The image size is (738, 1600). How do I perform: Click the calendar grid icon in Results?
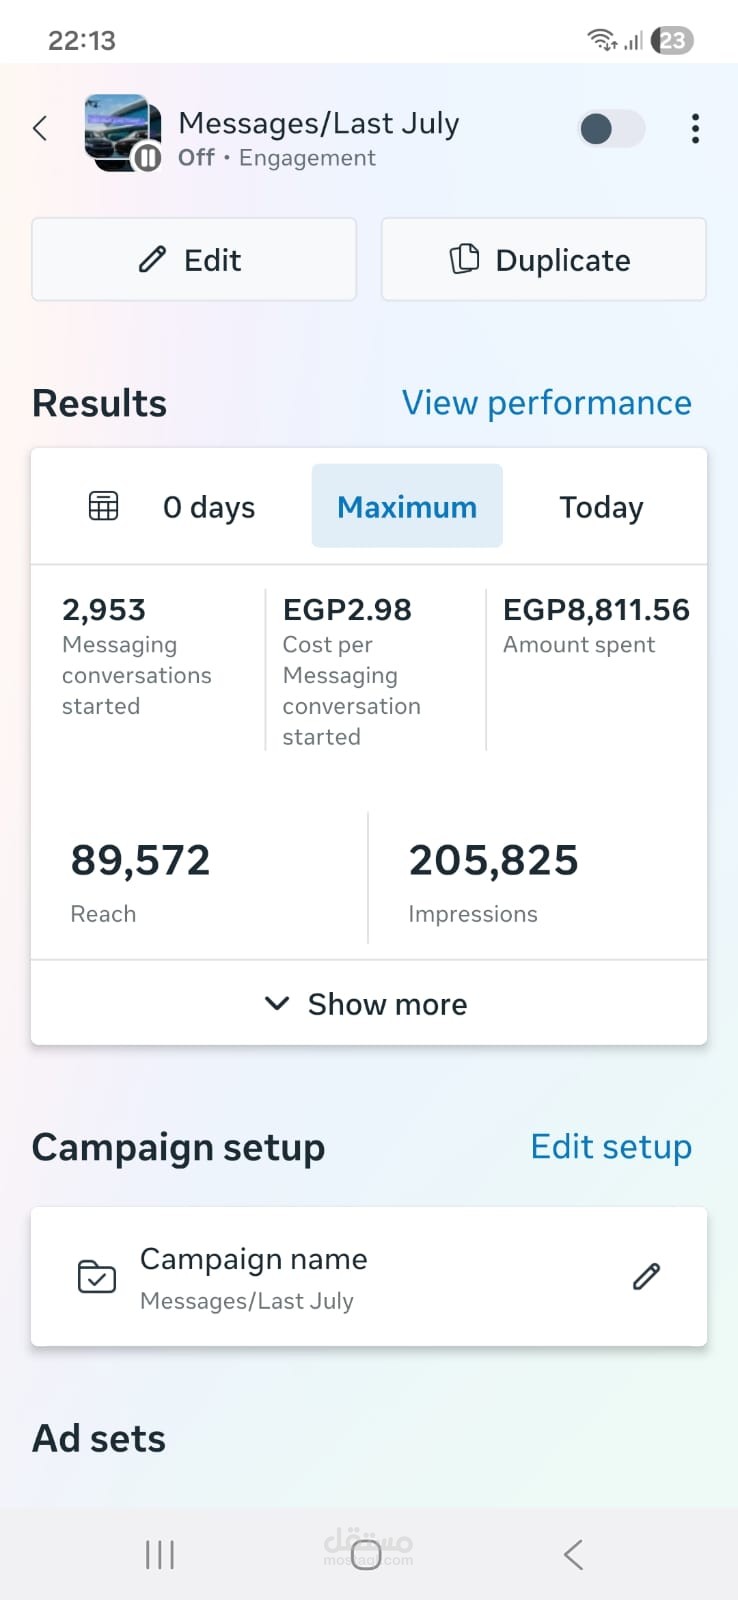103,506
